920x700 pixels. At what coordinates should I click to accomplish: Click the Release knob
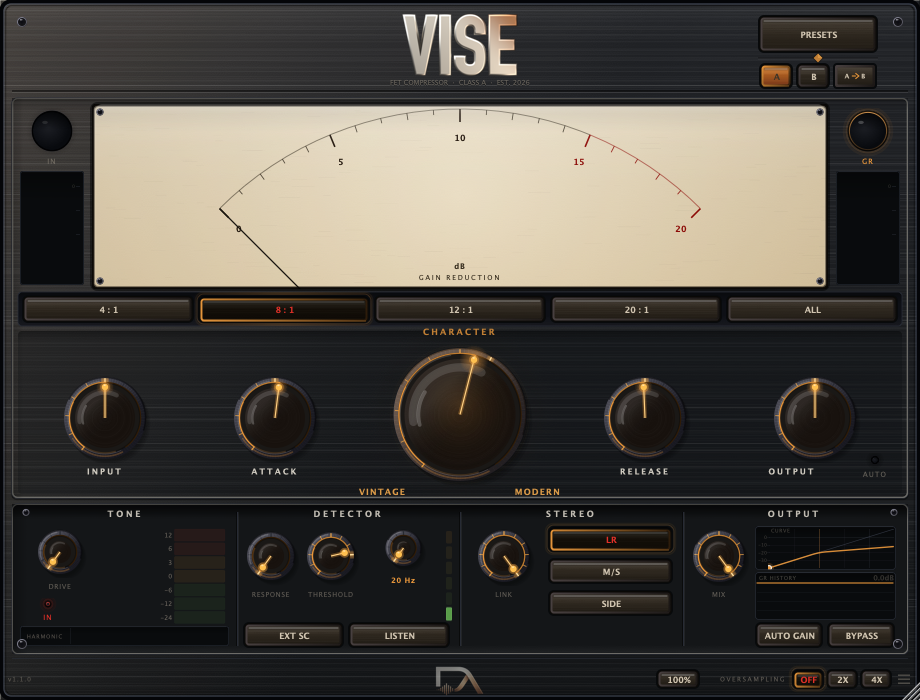(644, 417)
